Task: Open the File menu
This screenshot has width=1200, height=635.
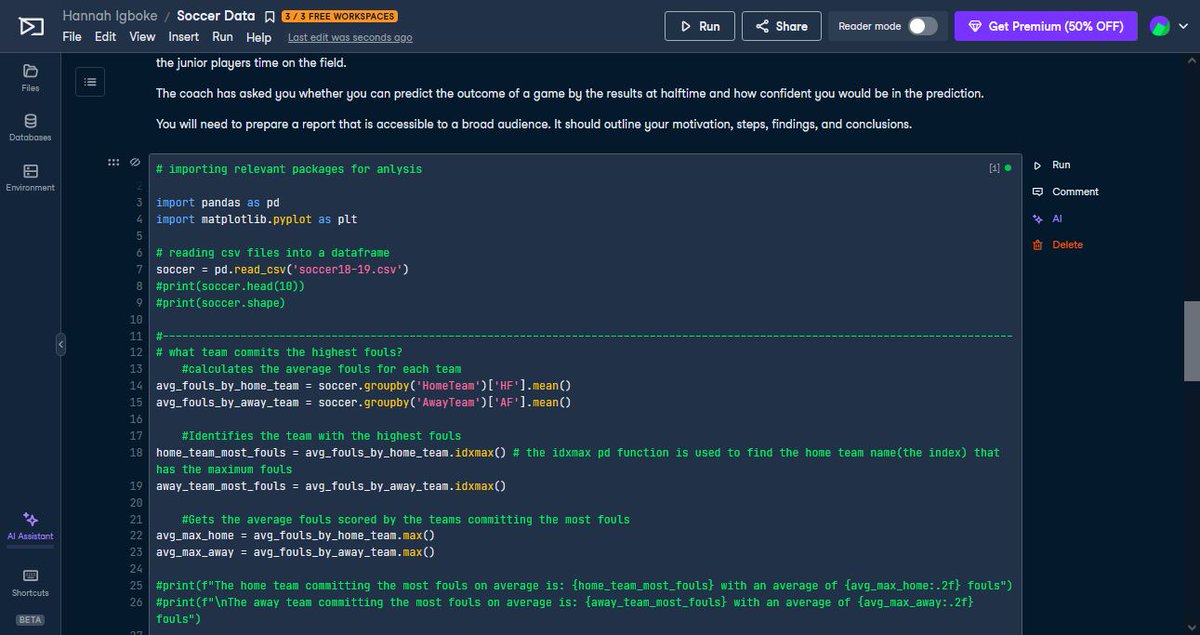Action: pos(72,37)
